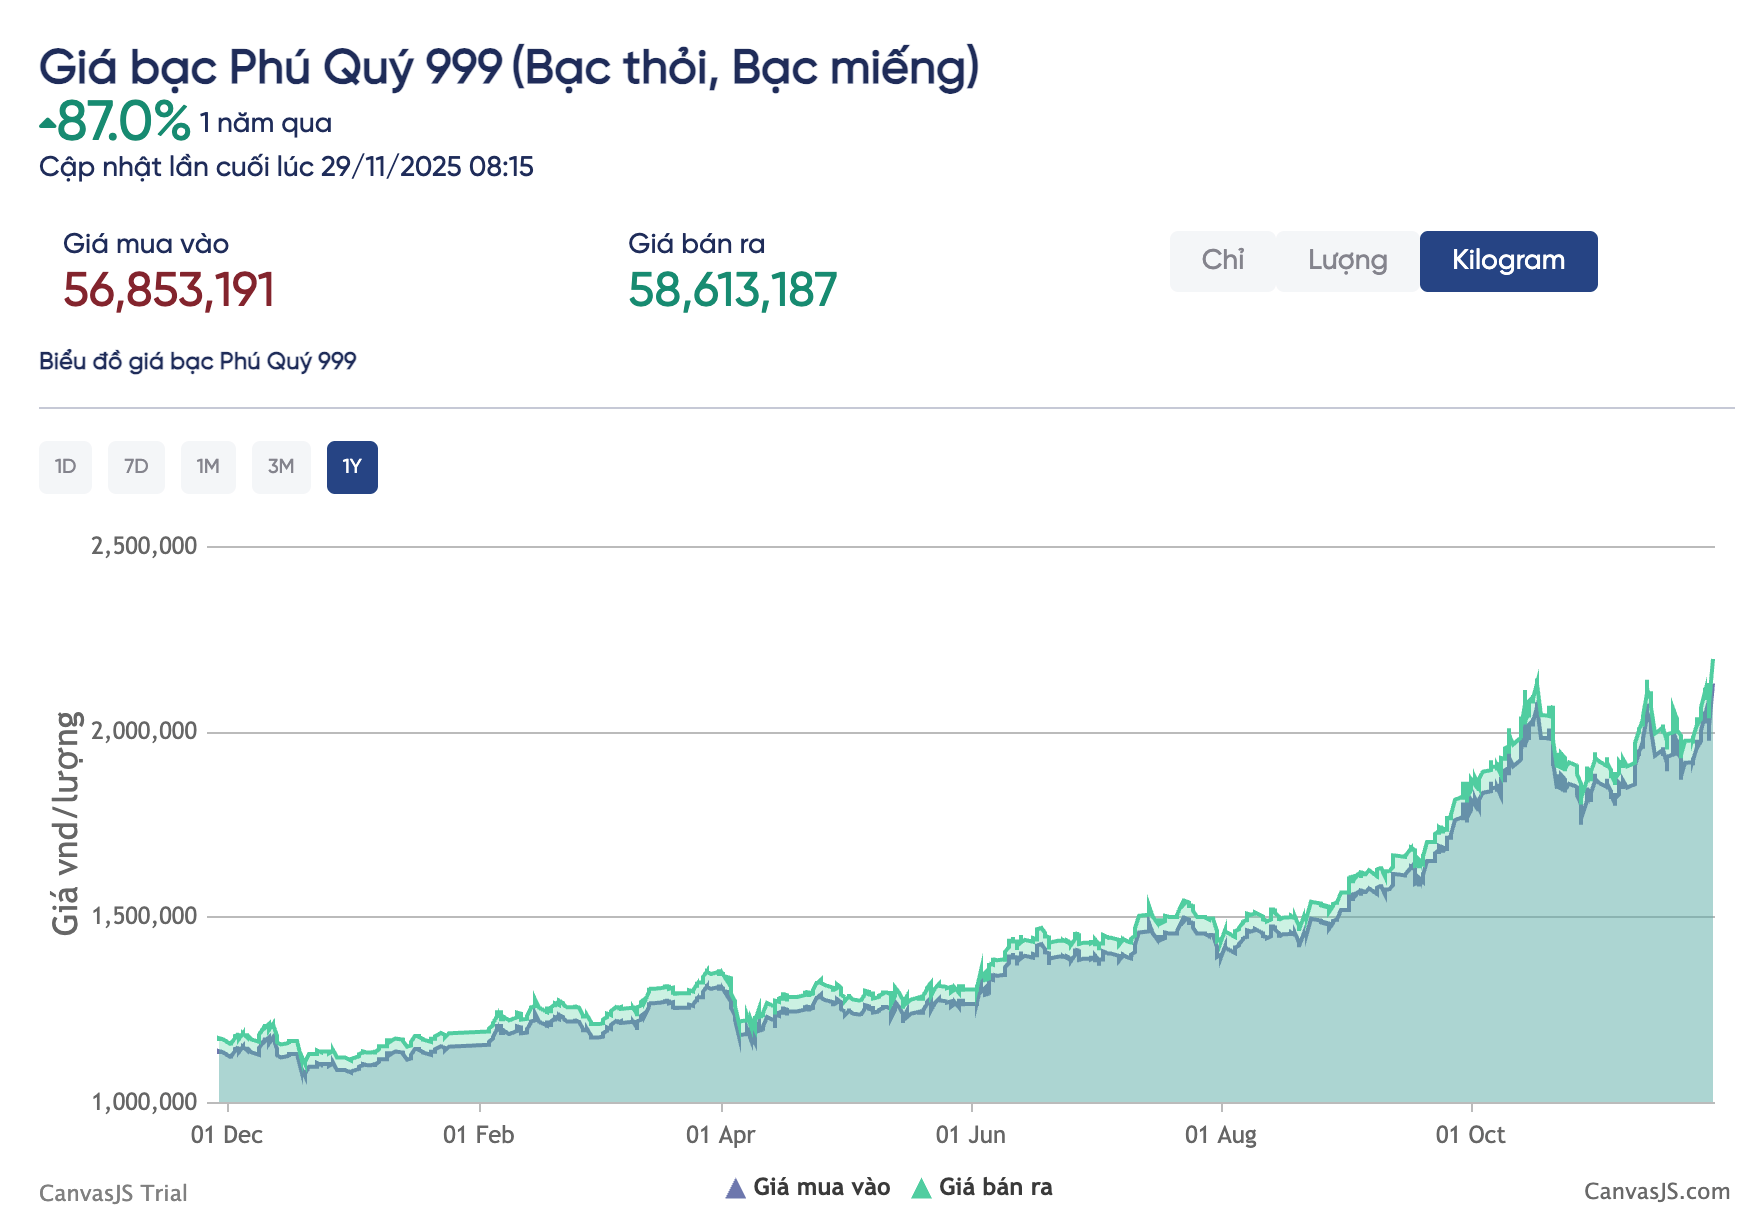Viewport: 1742px width, 1220px height.
Task: Click the CanvasJS Trial watermark text
Action: click(x=113, y=1193)
